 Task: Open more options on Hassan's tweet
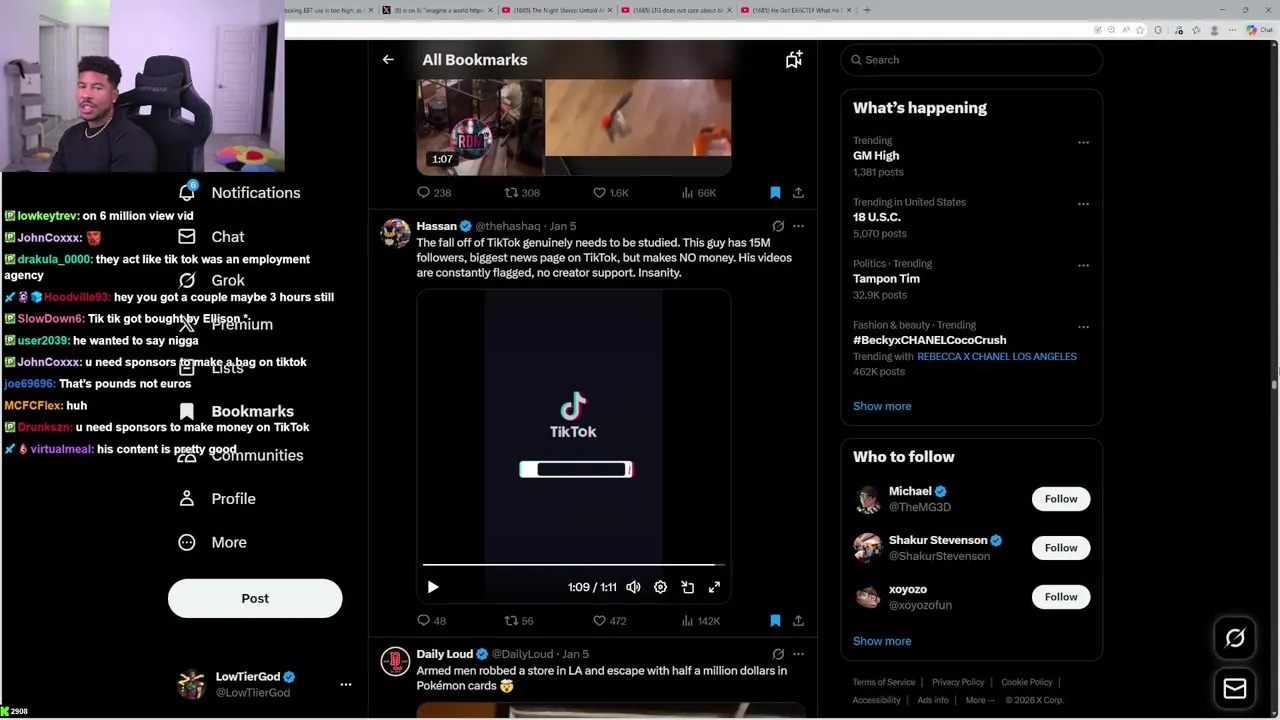(798, 226)
